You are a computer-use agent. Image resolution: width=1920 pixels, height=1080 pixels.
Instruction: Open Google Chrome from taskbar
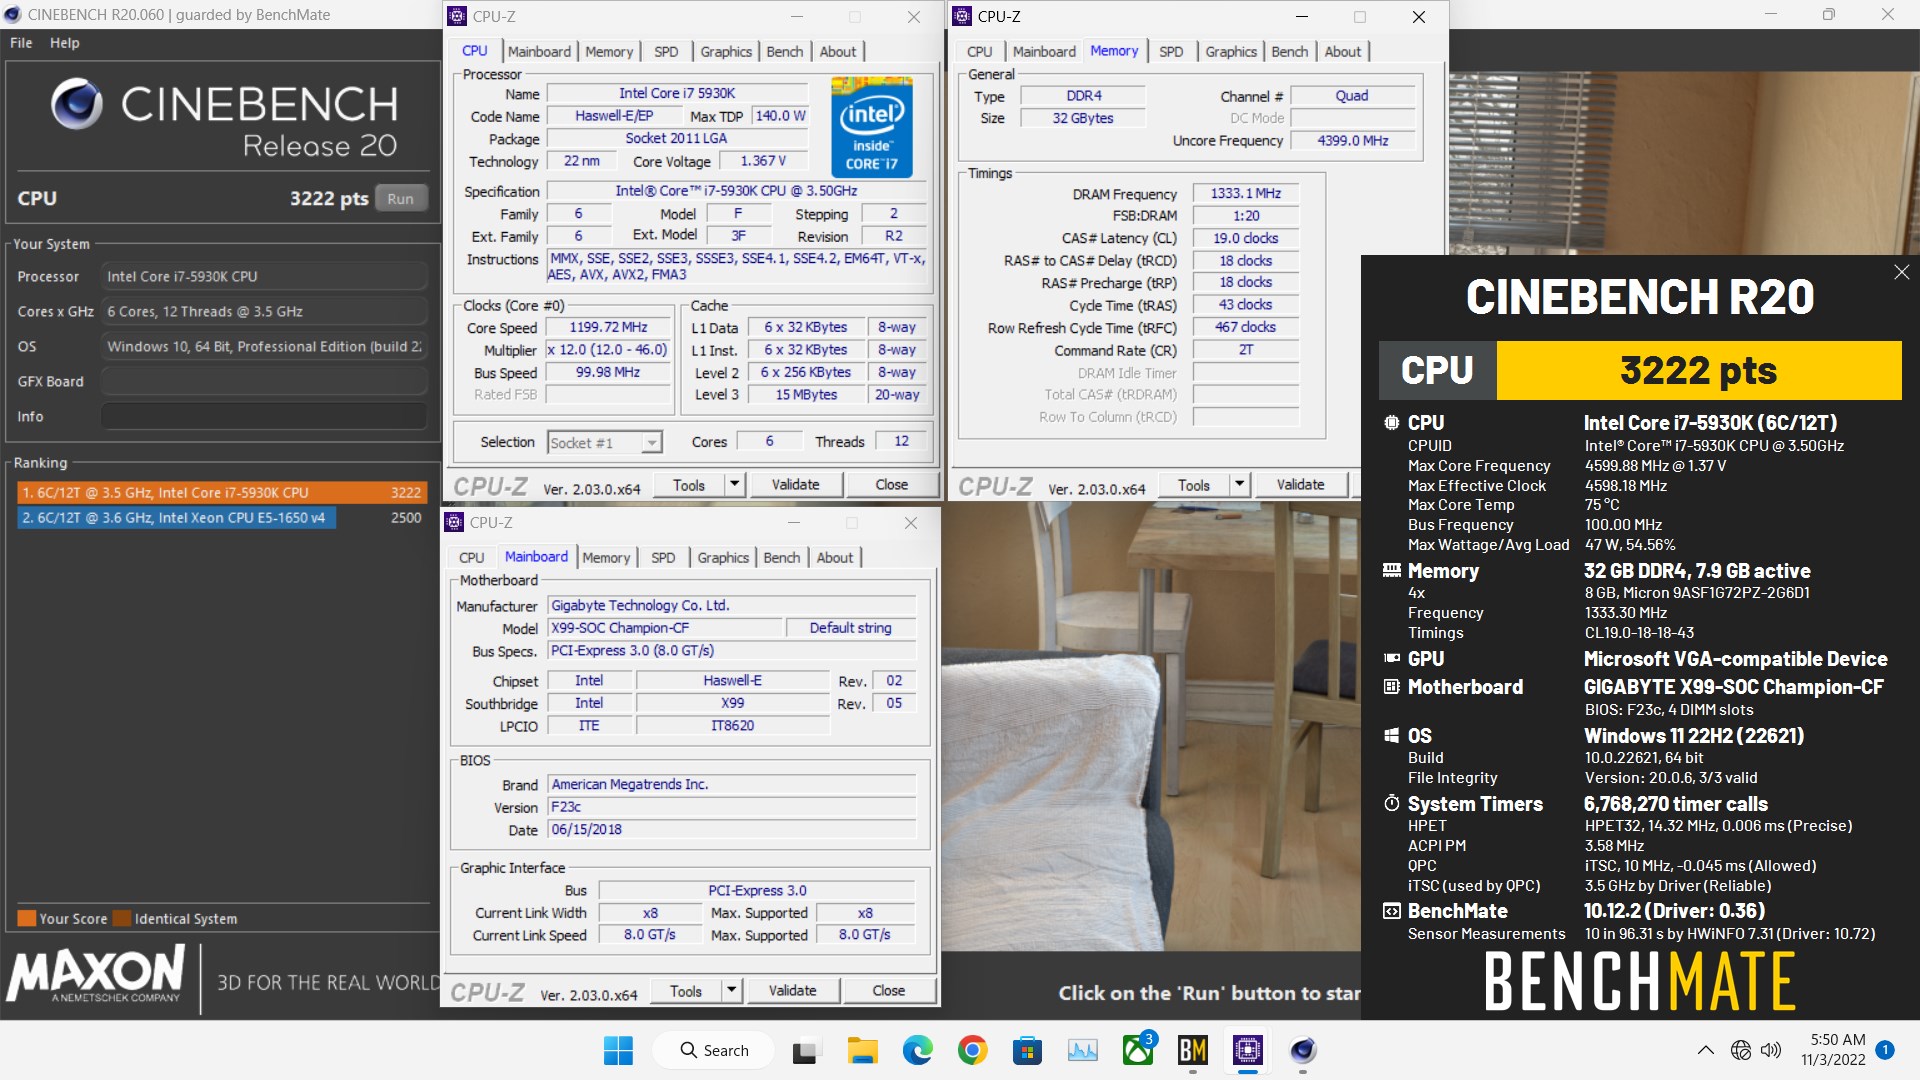[x=972, y=1050]
